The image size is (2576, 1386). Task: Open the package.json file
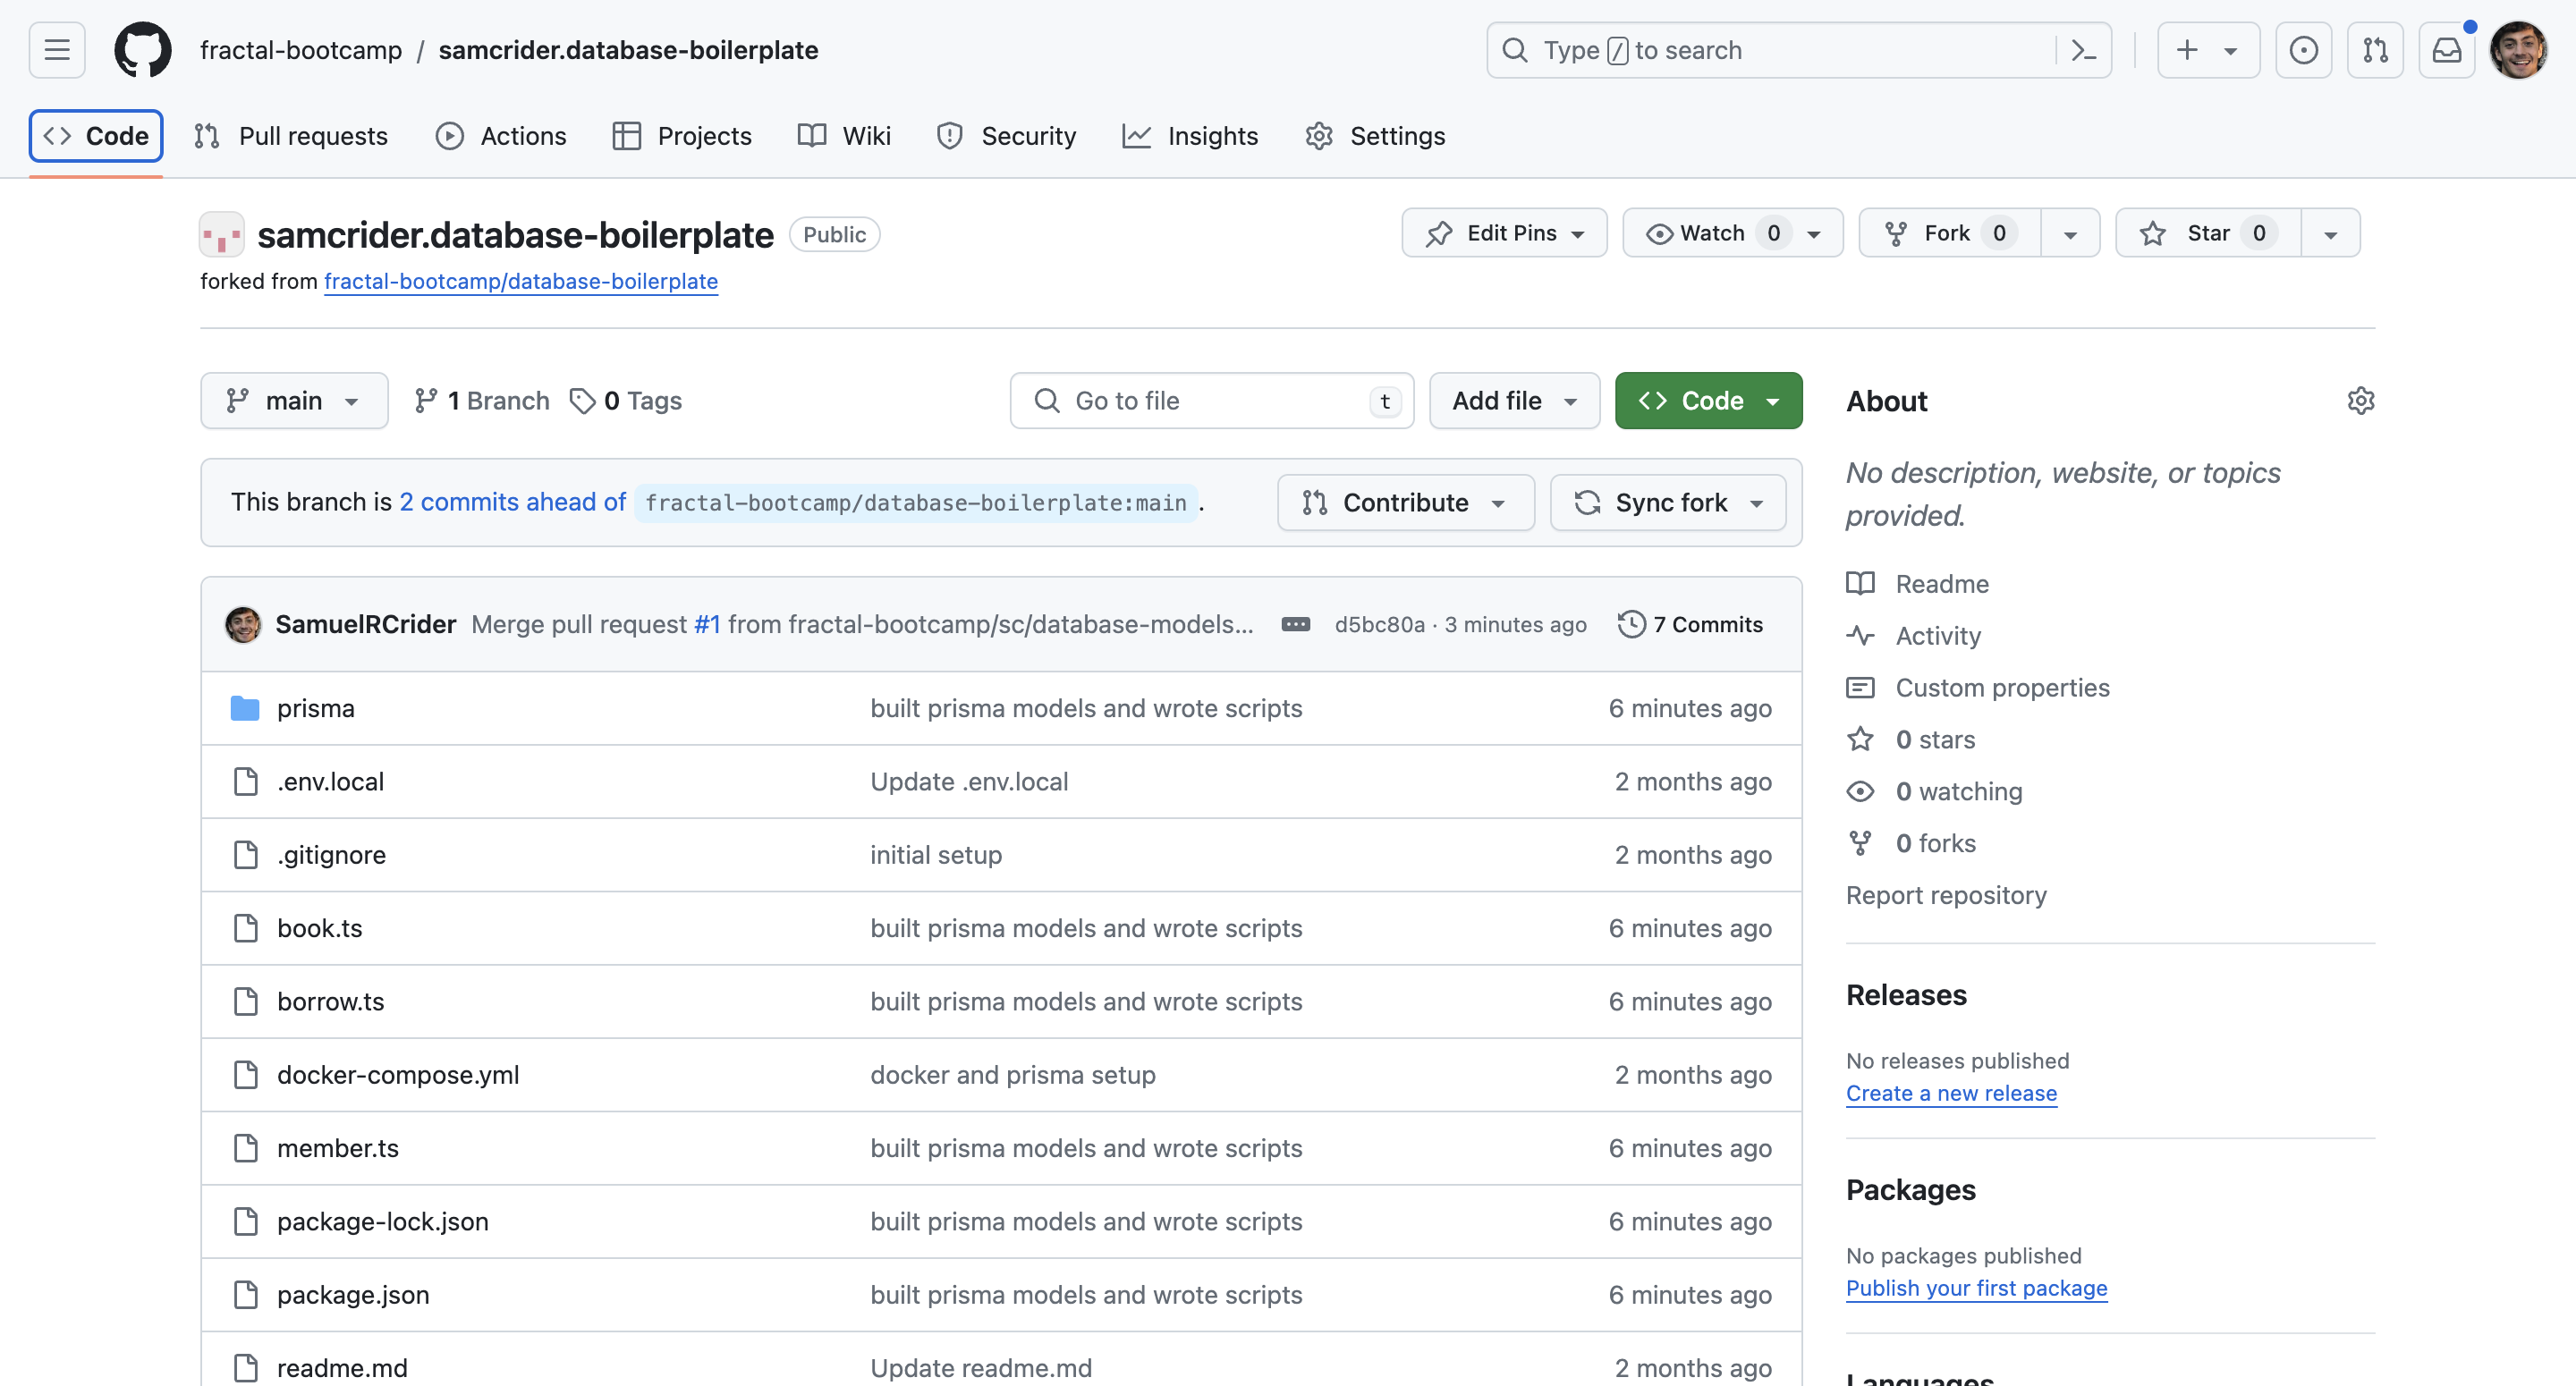click(x=353, y=1295)
